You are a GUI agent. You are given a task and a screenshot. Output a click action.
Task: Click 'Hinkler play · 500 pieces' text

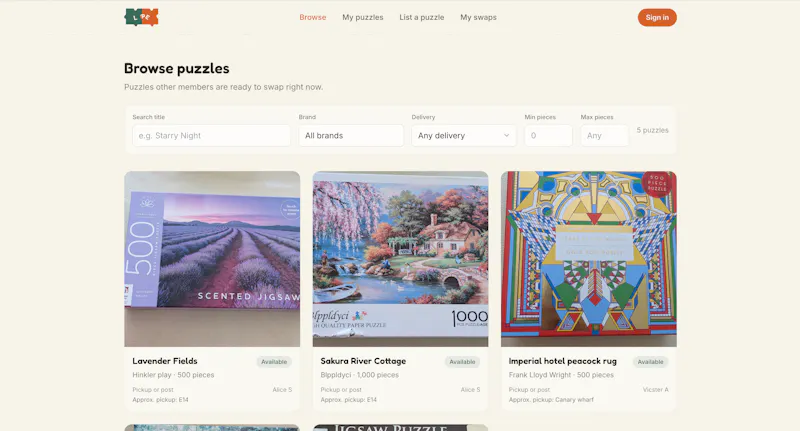click(173, 375)
